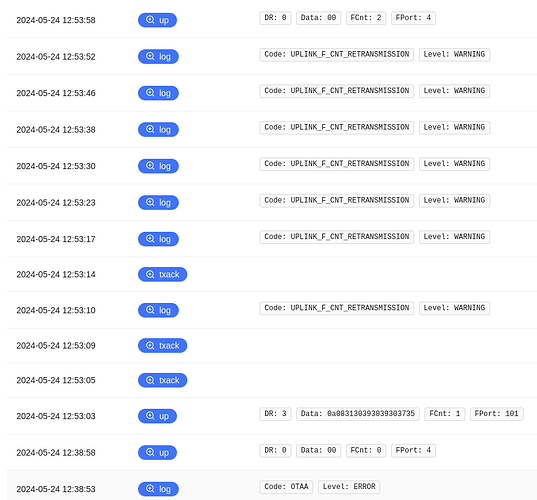This screenshot has height=500, width=537.
Task: Click the FPort: 101 tag
Action: click(x=497, y=414)
